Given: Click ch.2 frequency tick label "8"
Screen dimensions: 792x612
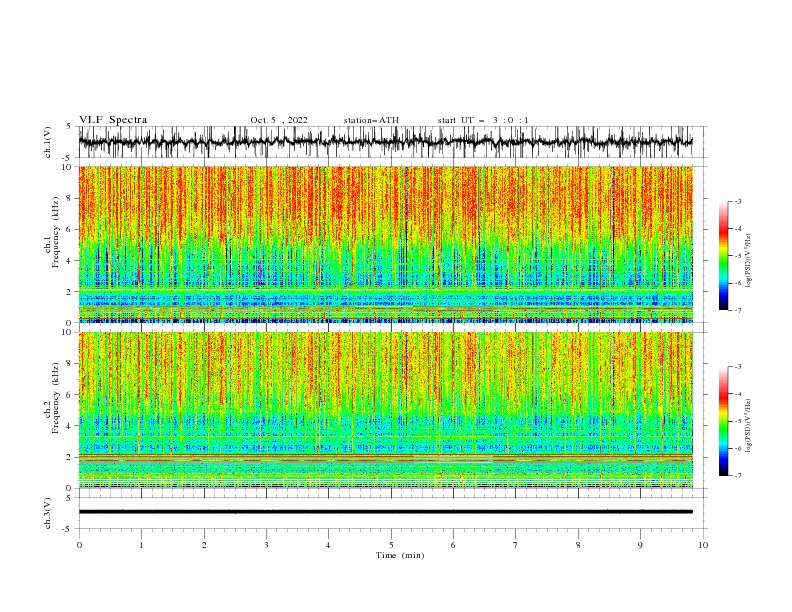Looking at the screenshot, I should click(x=70, y=364).
